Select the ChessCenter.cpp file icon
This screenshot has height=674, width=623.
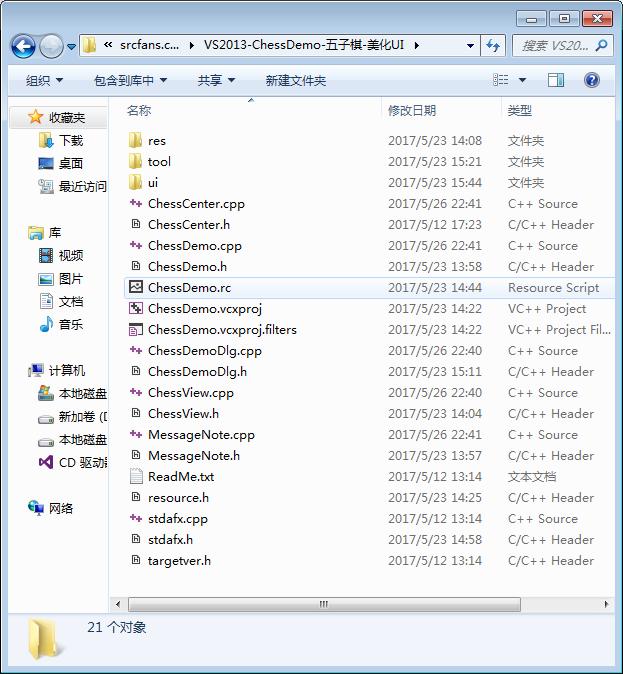(x=136, y=203)
